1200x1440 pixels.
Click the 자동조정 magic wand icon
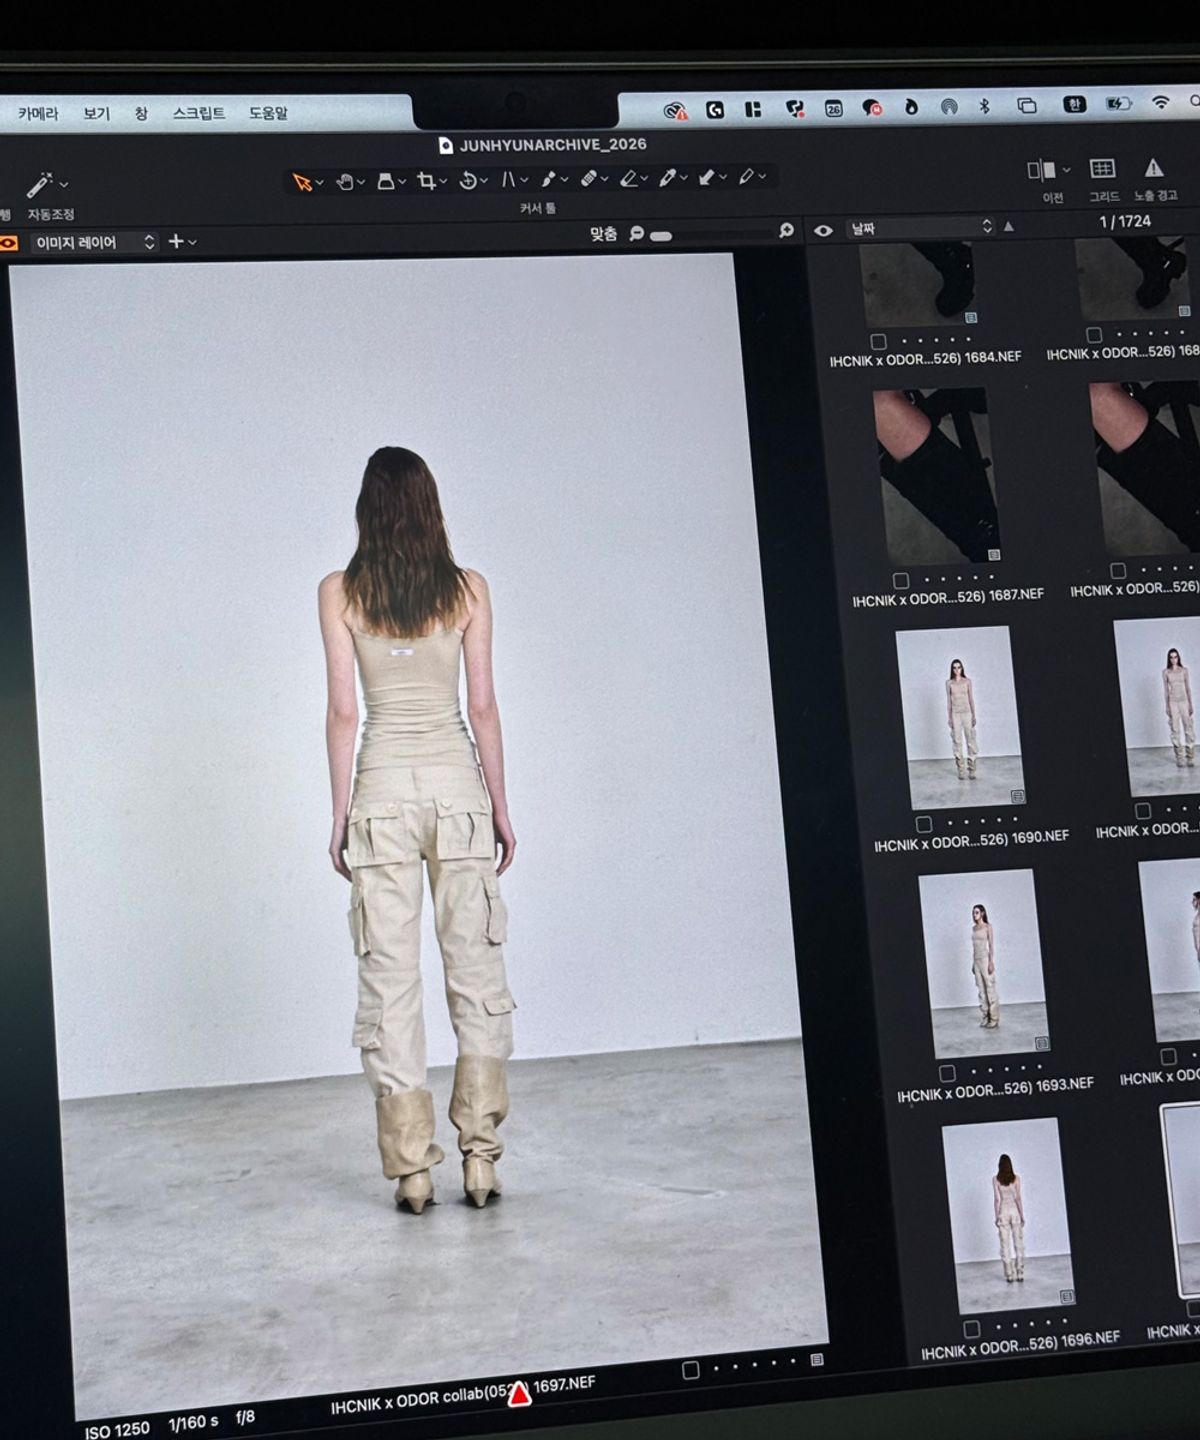pyautogui.click(x=40, y=185)
